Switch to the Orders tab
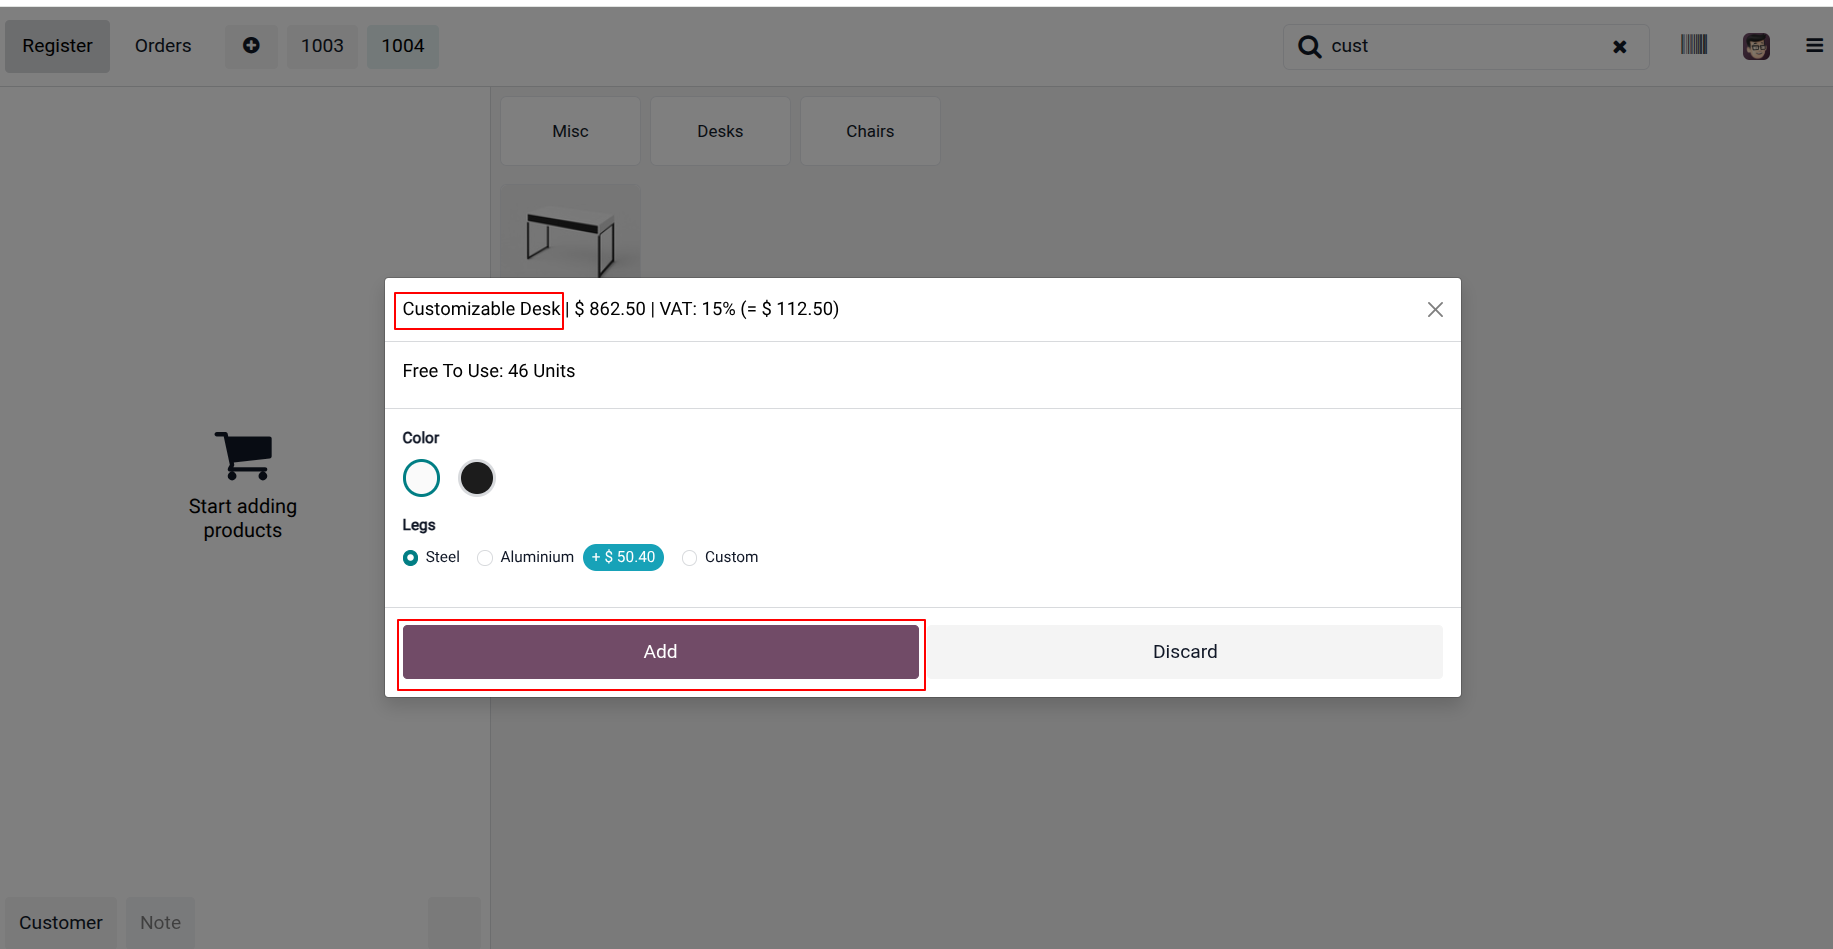Viewport: 1833px width, 949px height. click(163, 46)
